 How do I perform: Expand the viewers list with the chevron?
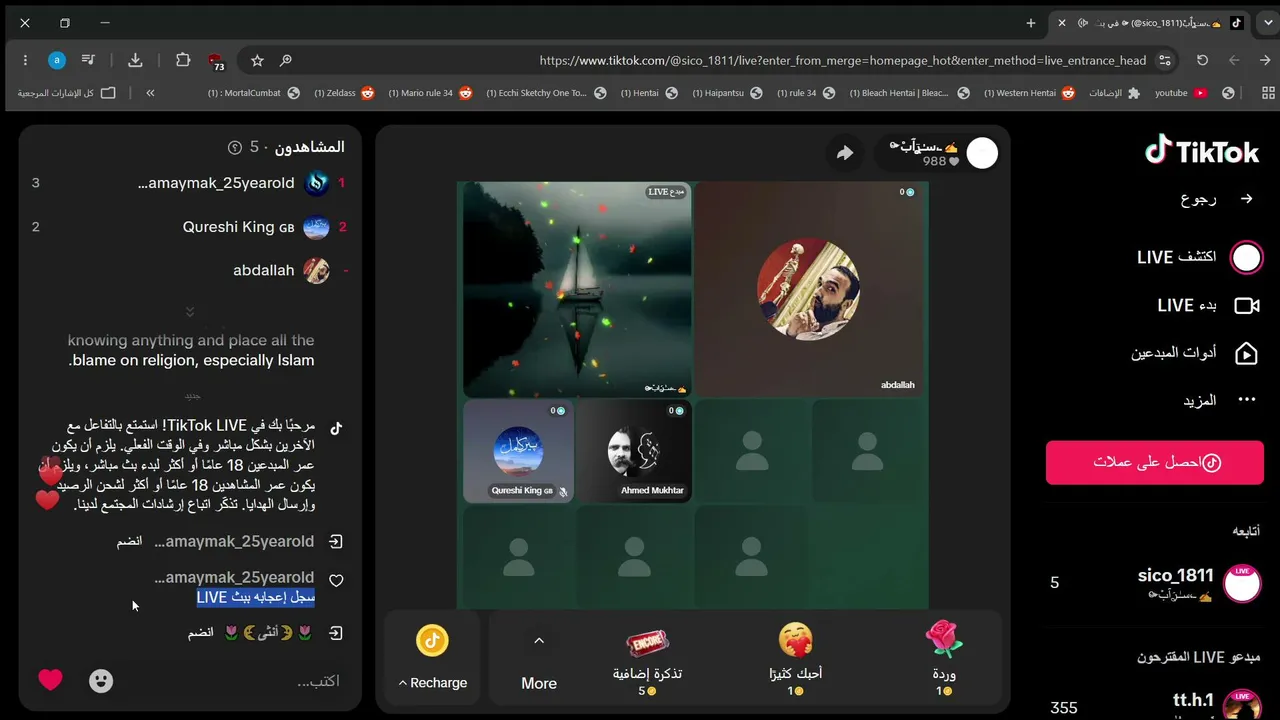[x=190, y=312]
